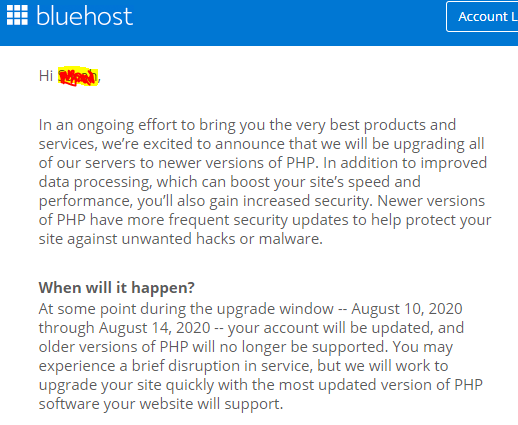Click the "Hi" greeting word
The height and width of the screenshot is (425, 518).
(x=46, y=76)
